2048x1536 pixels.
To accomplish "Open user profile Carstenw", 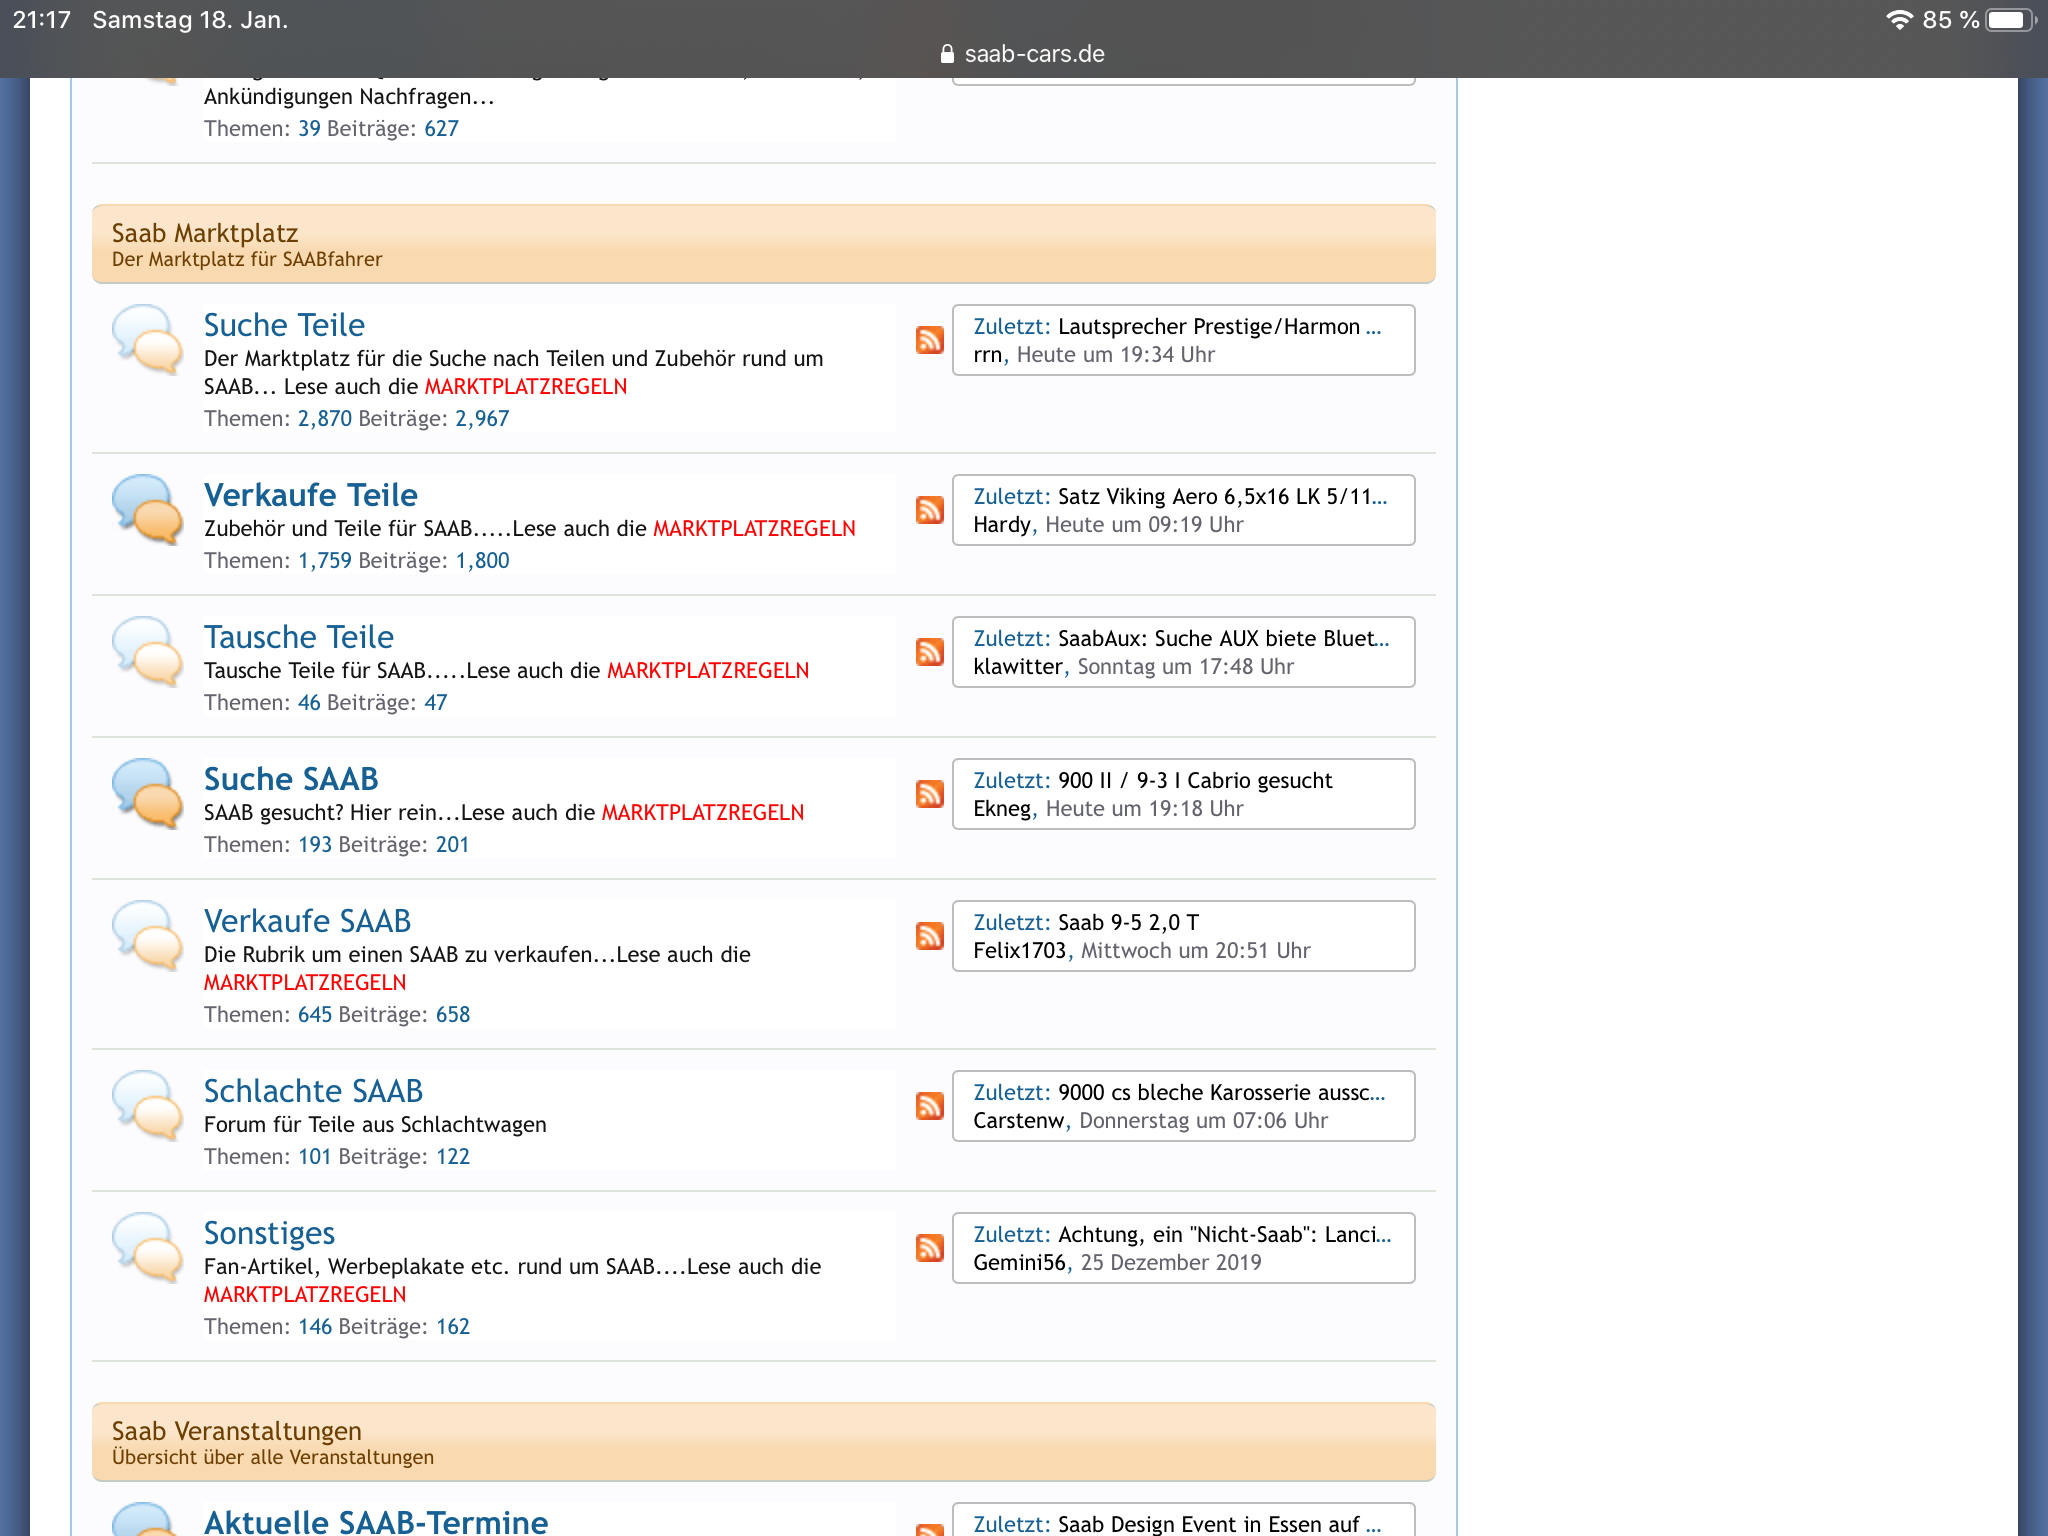I will (x=1019, y=1121).
